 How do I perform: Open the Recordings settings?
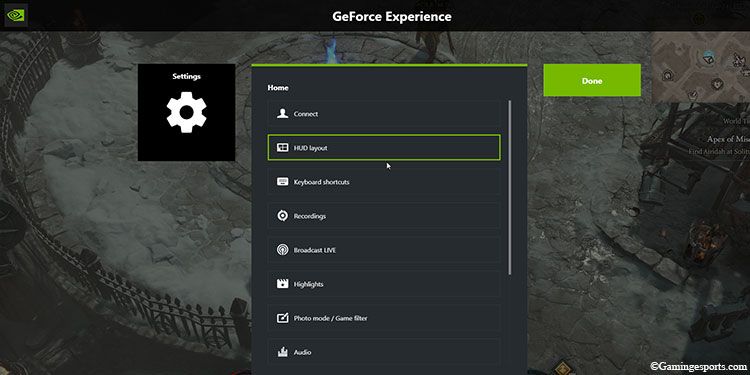[x=384, y=216]
